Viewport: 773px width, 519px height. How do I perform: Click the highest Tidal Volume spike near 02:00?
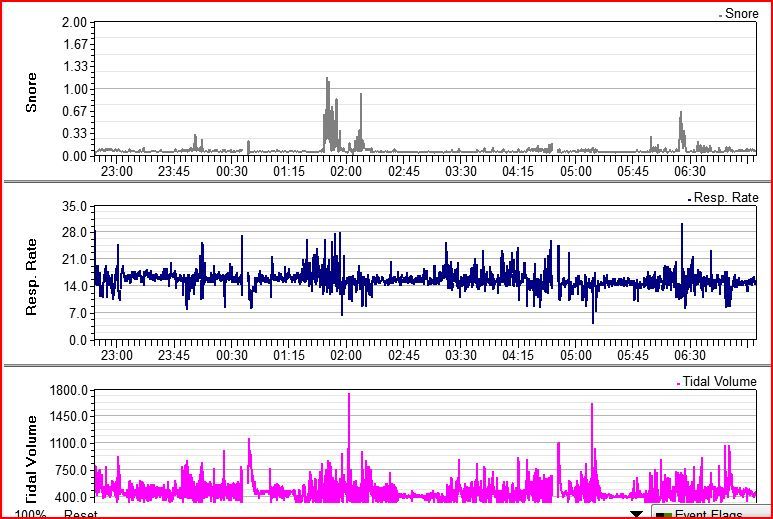pyautogui.click(x=349, y=396)
